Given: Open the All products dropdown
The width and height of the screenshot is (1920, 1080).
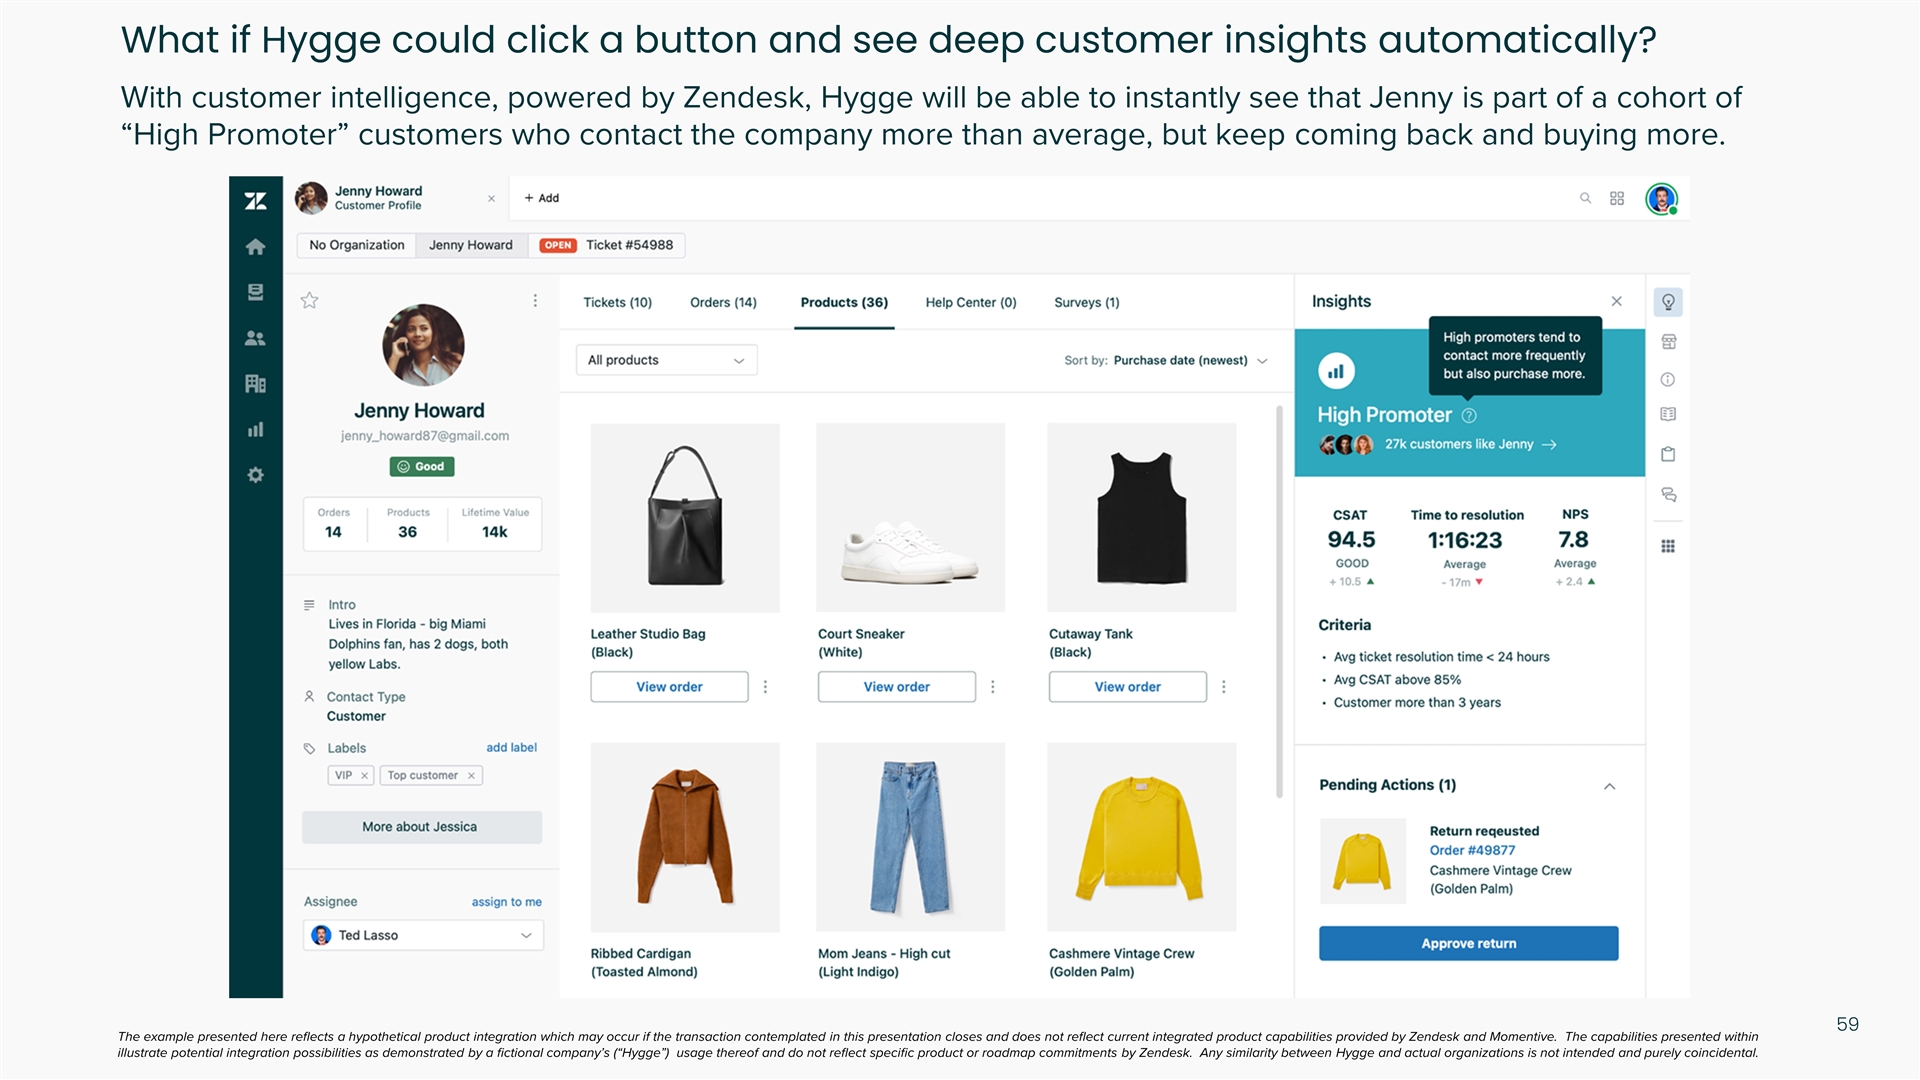Looking at the screenshot, I should [666, 360].
